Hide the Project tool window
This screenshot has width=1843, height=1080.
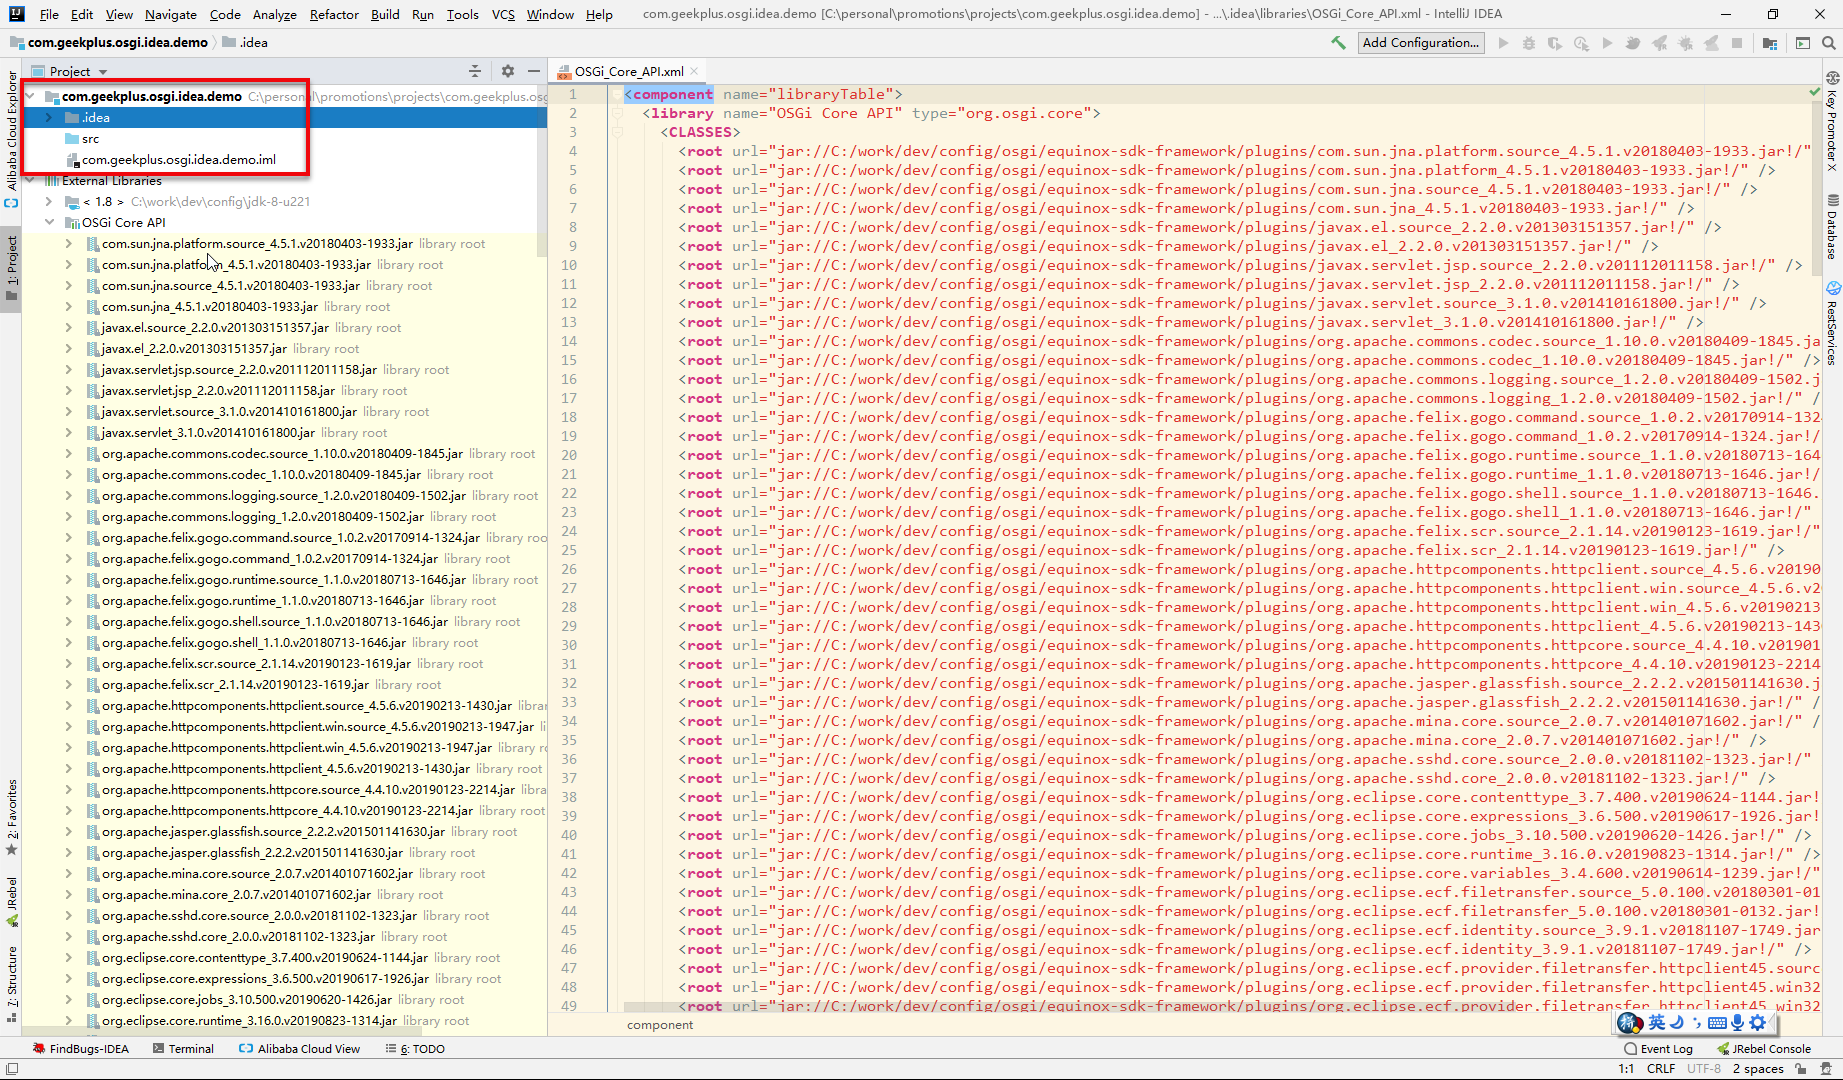click(534, 71)
